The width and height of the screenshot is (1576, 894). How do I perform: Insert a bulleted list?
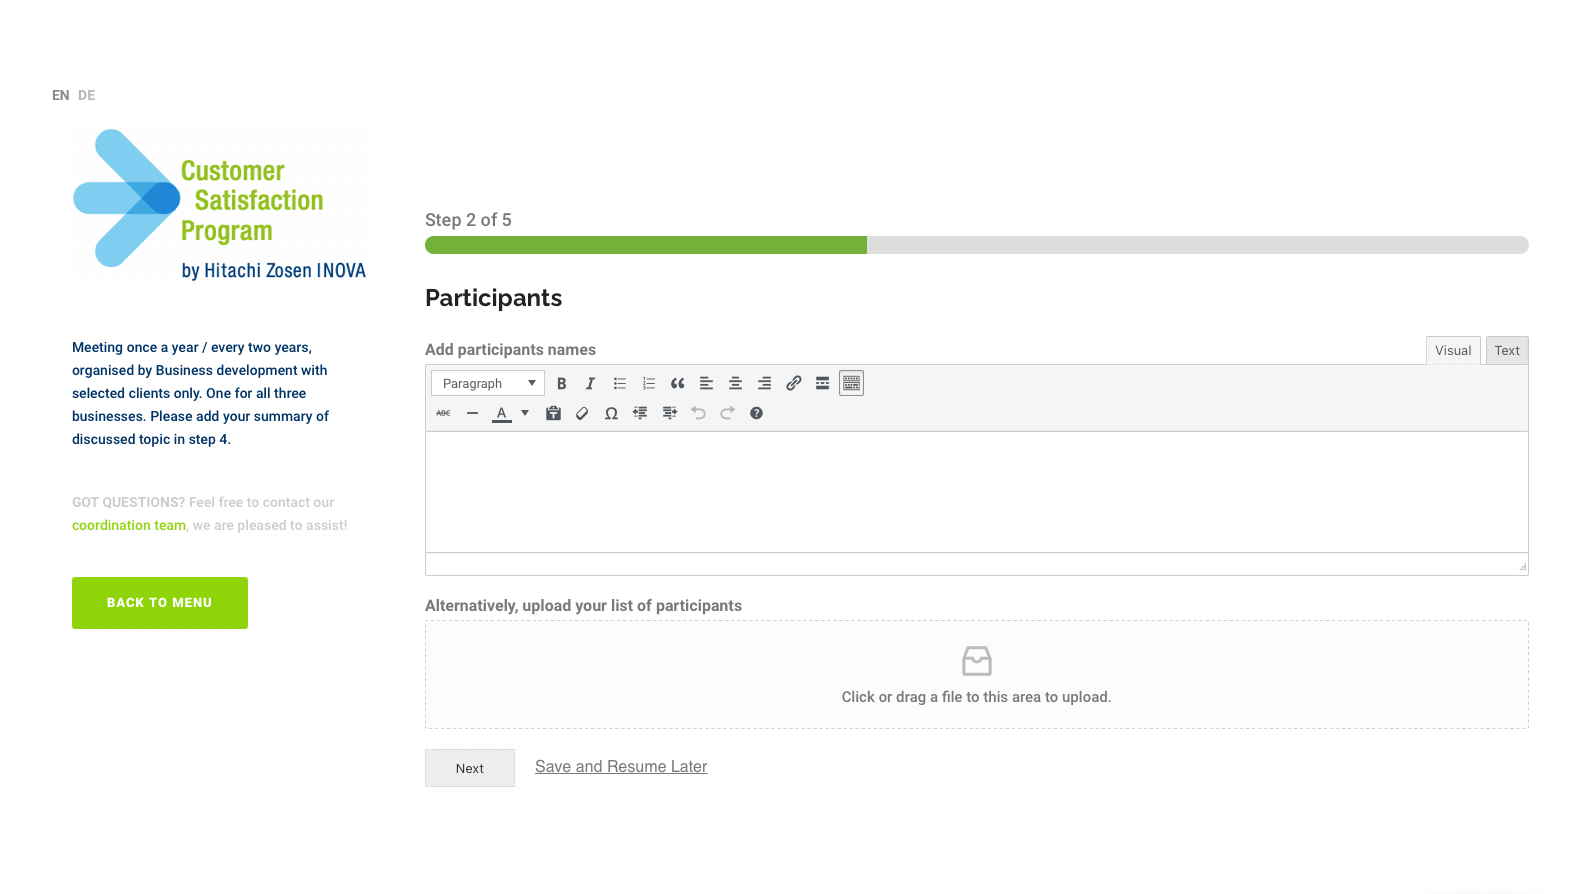(x=620, y=384)
